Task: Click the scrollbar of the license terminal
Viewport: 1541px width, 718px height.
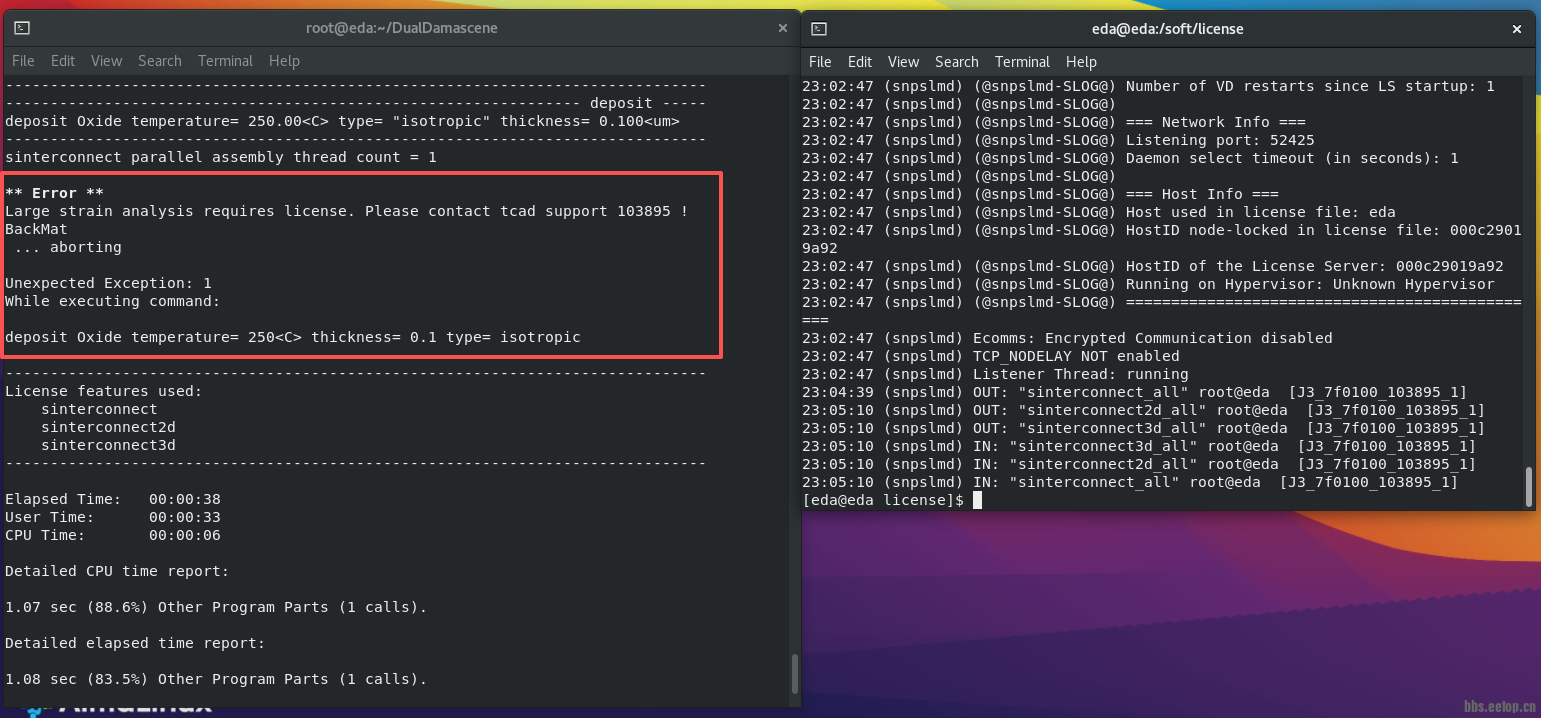Action: 1528,486
